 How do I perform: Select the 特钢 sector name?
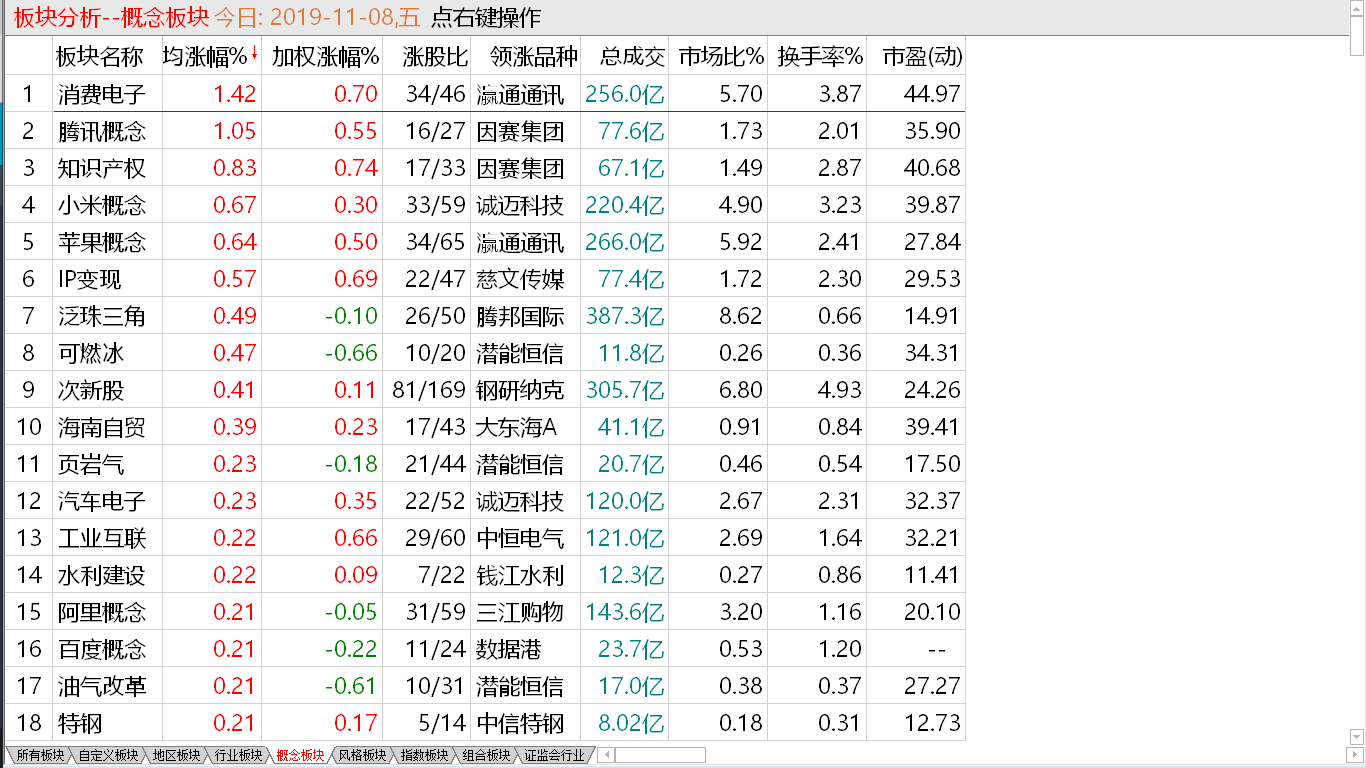click(79, 723)
